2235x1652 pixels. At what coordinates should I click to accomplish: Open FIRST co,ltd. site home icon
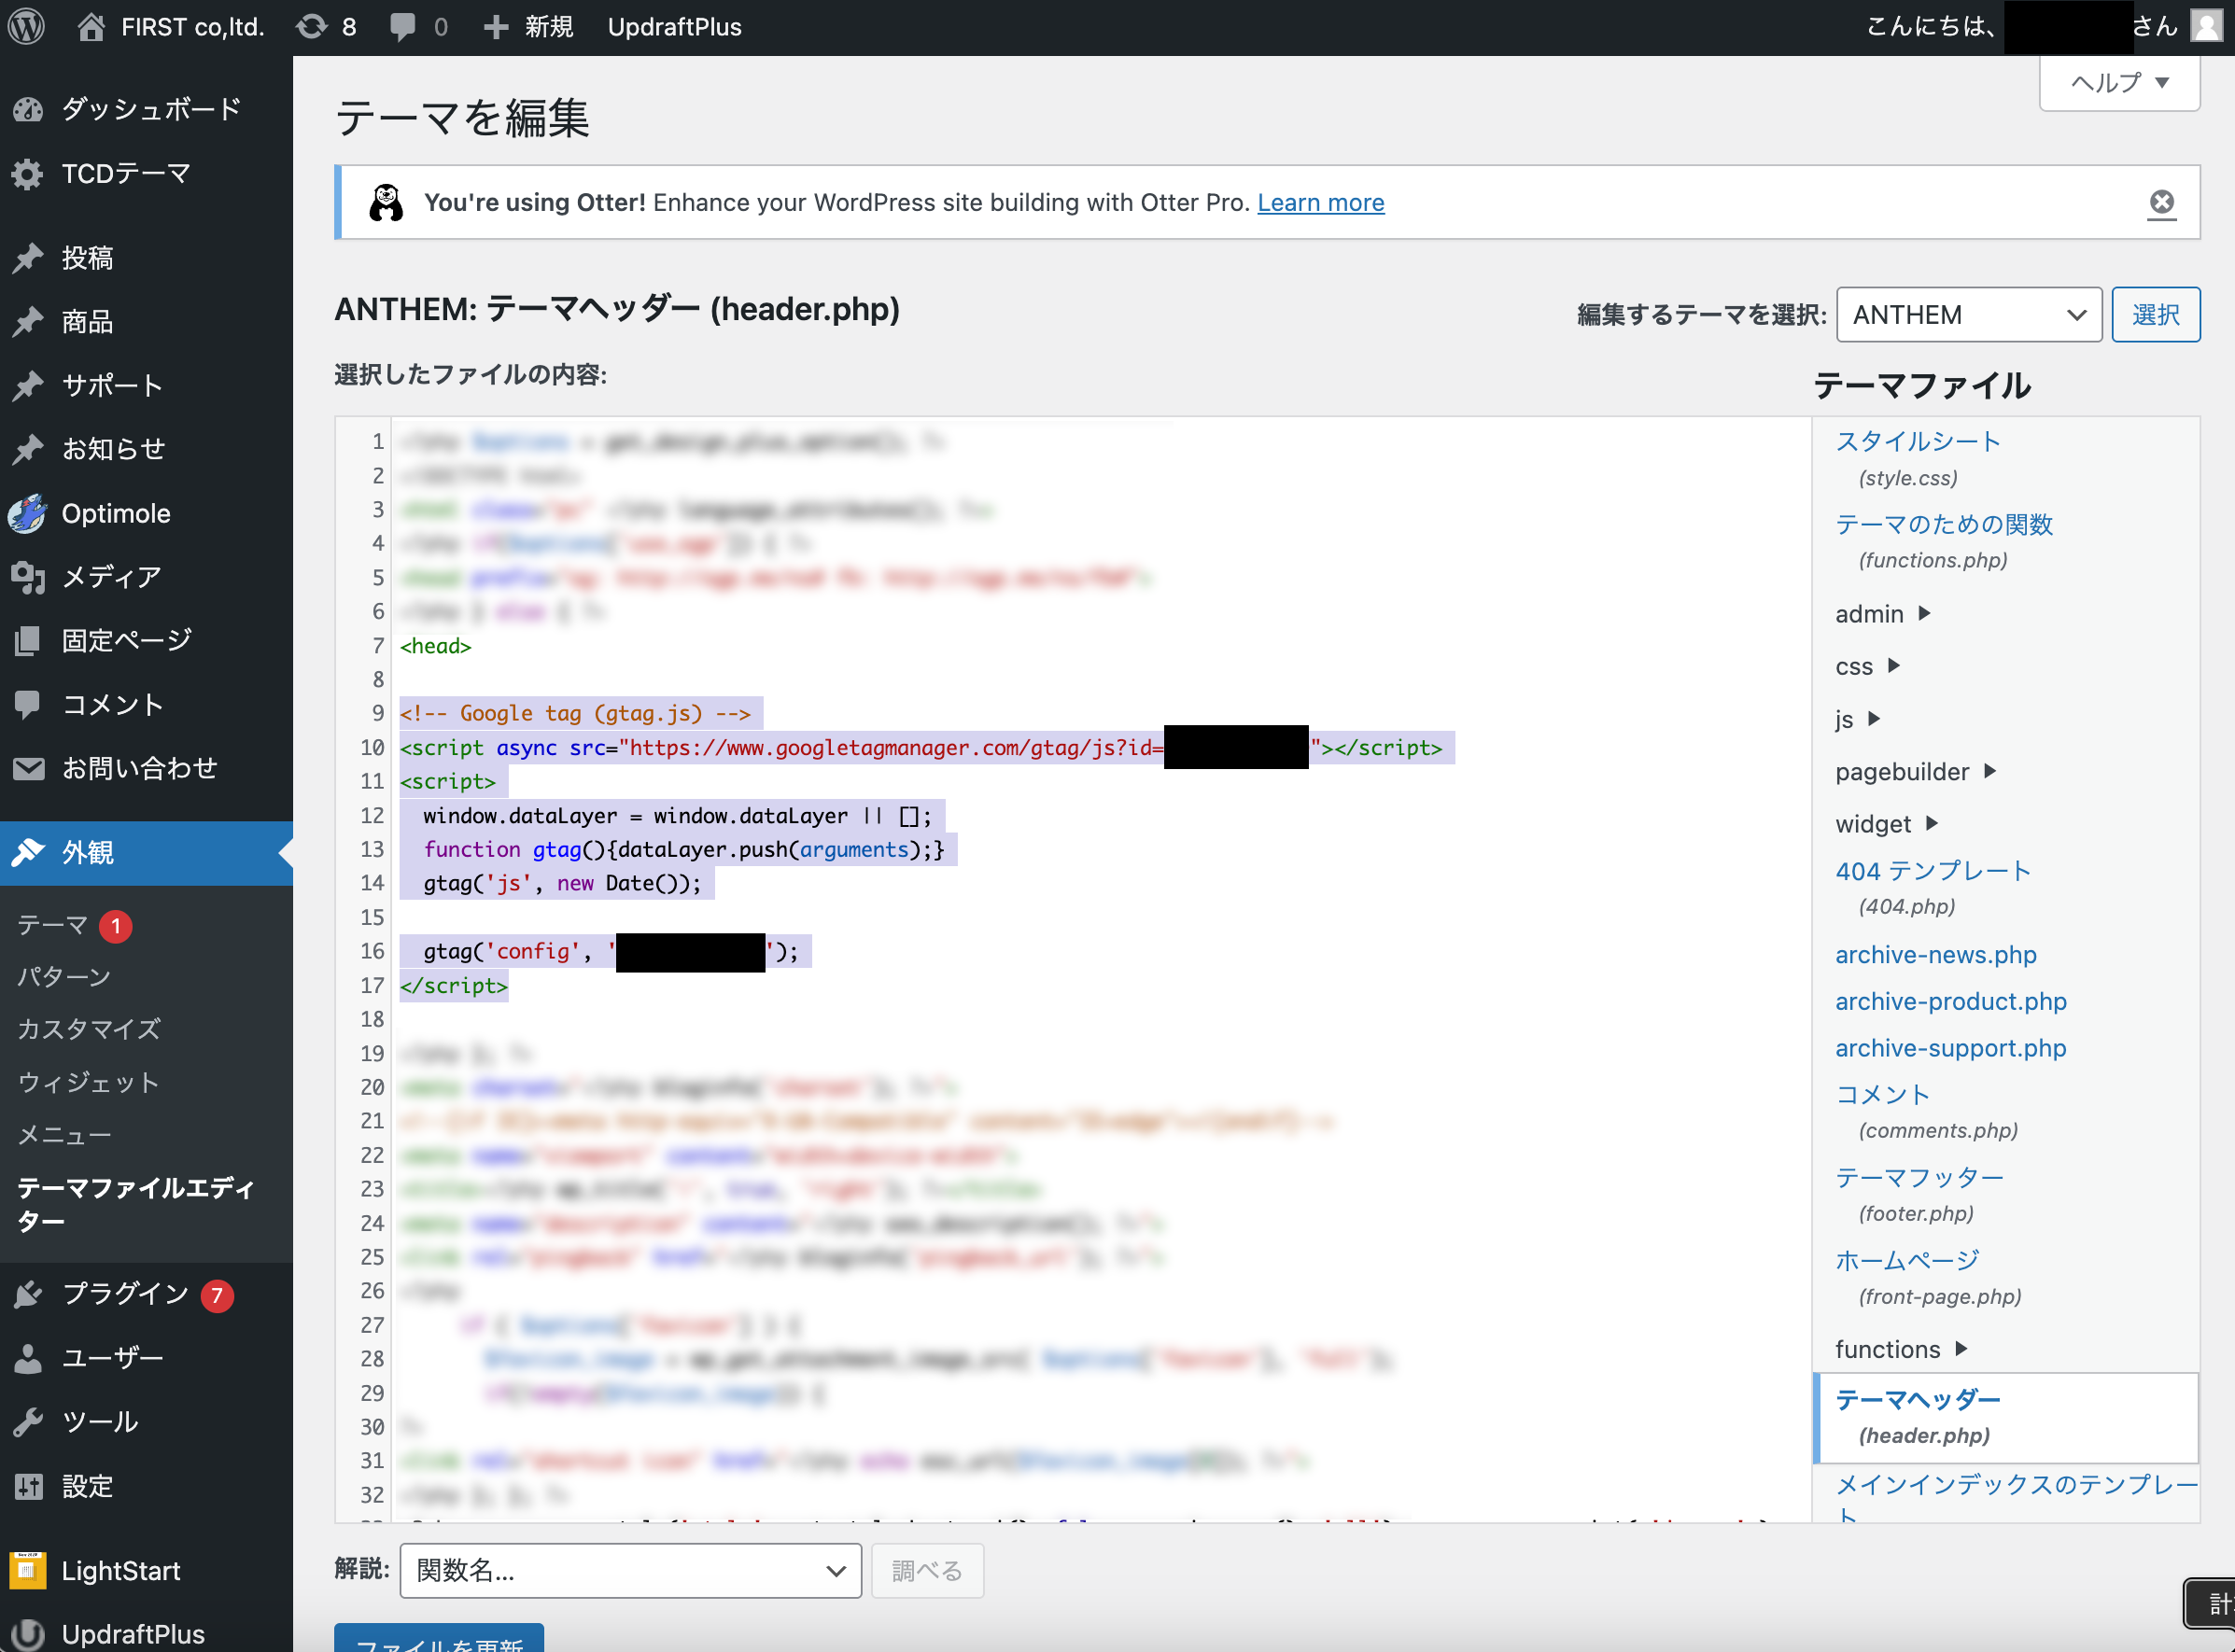tap(91, 27)
